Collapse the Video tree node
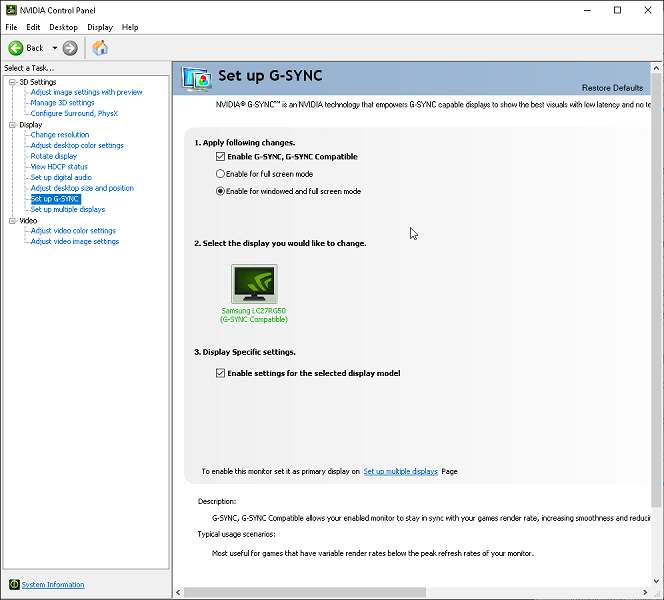 12,221
